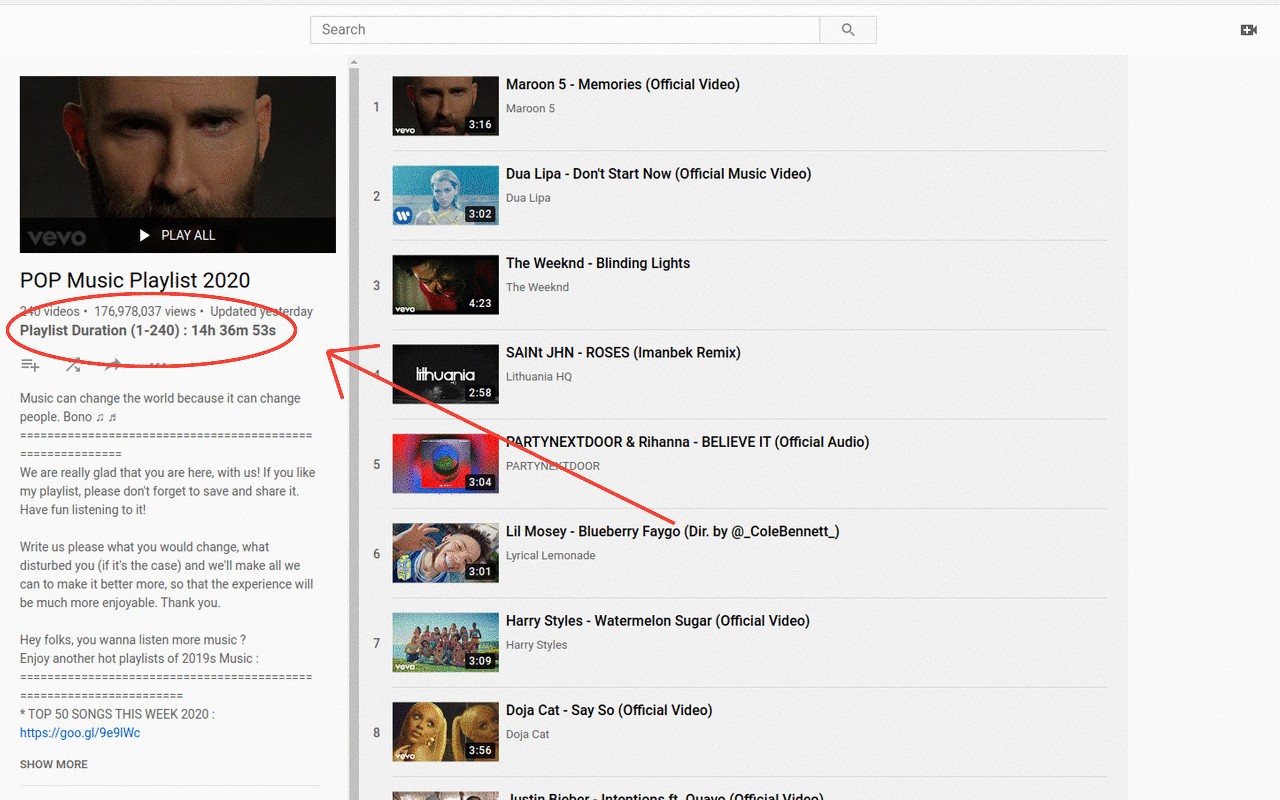Shuffle the playlist with the shuffle icon
The image size is (1280, 800).
73,366
